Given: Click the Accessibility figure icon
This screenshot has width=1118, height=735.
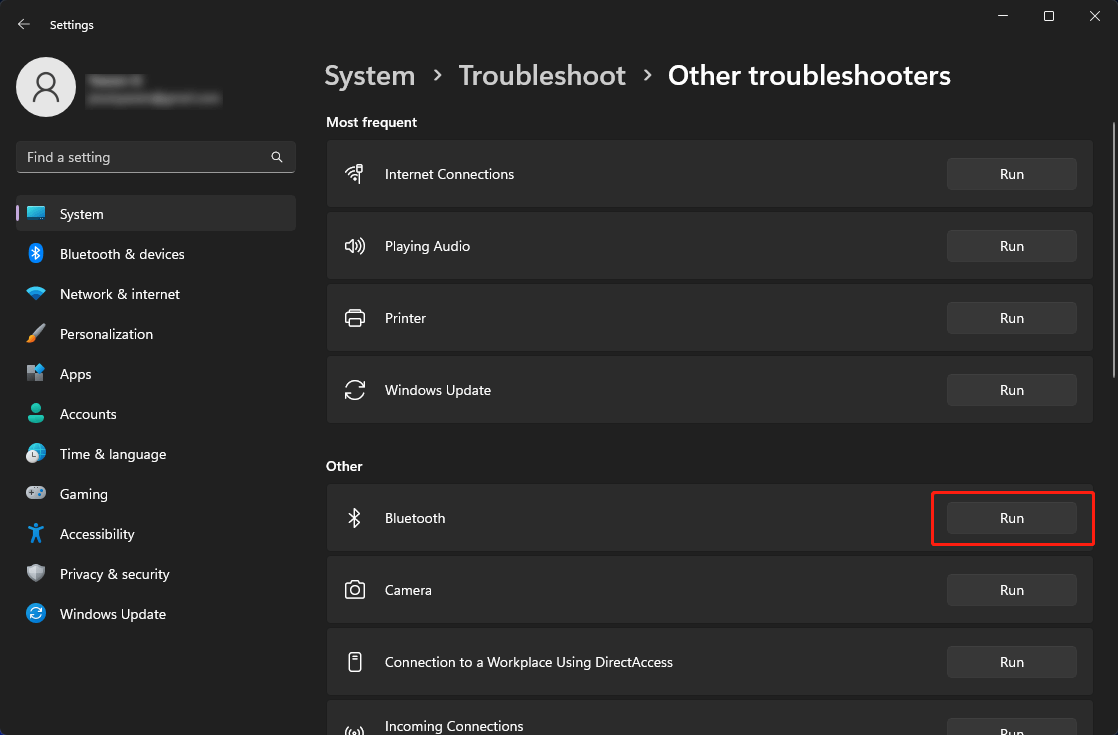Looking at the screenshot, I should pyautogui.click(x=36, y=533).
